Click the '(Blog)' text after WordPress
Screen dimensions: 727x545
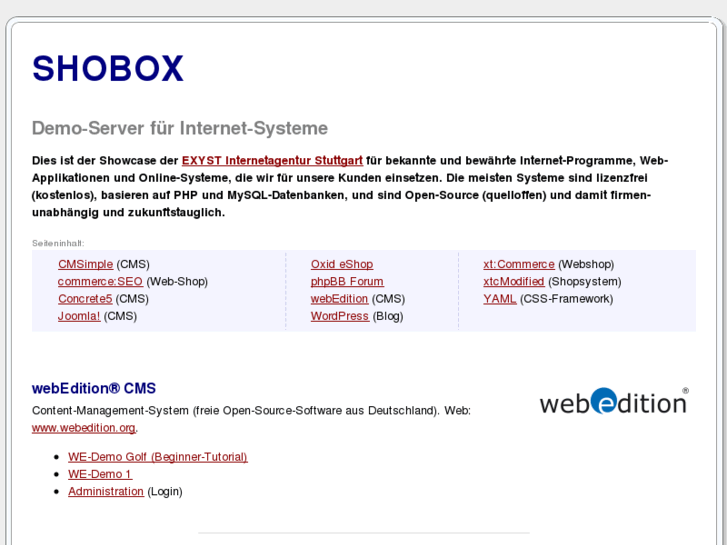[388, 316]
